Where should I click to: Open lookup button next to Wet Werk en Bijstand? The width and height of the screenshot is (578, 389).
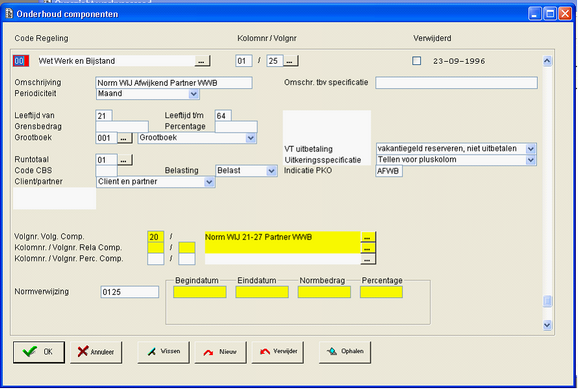coord(202,61)
